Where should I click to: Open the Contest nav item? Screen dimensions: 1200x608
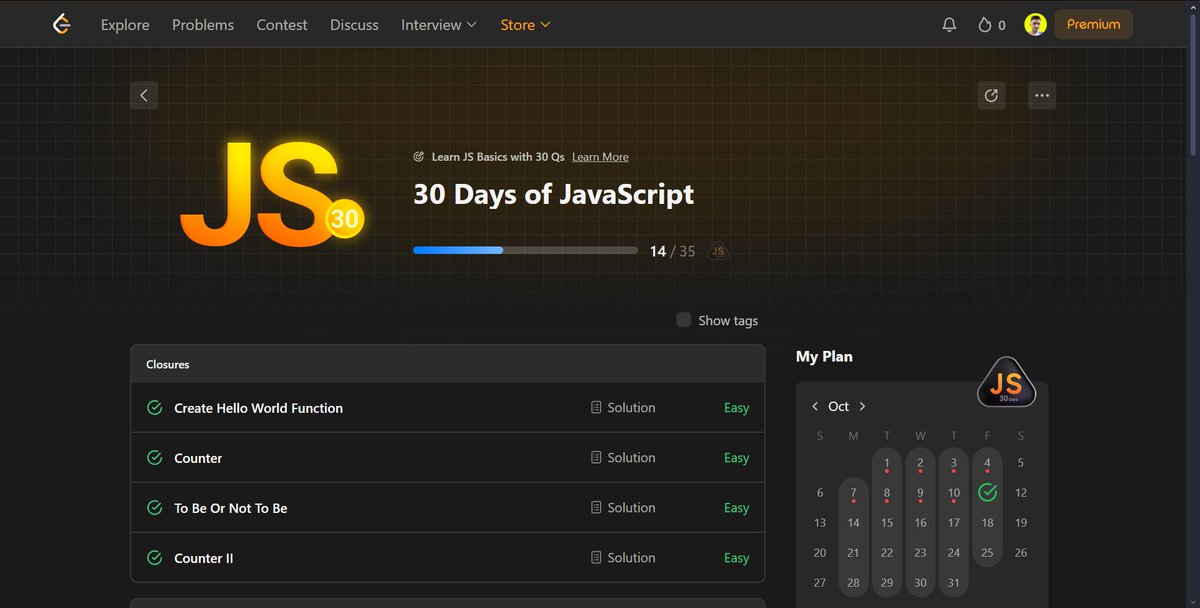click(x=282, y=25)
